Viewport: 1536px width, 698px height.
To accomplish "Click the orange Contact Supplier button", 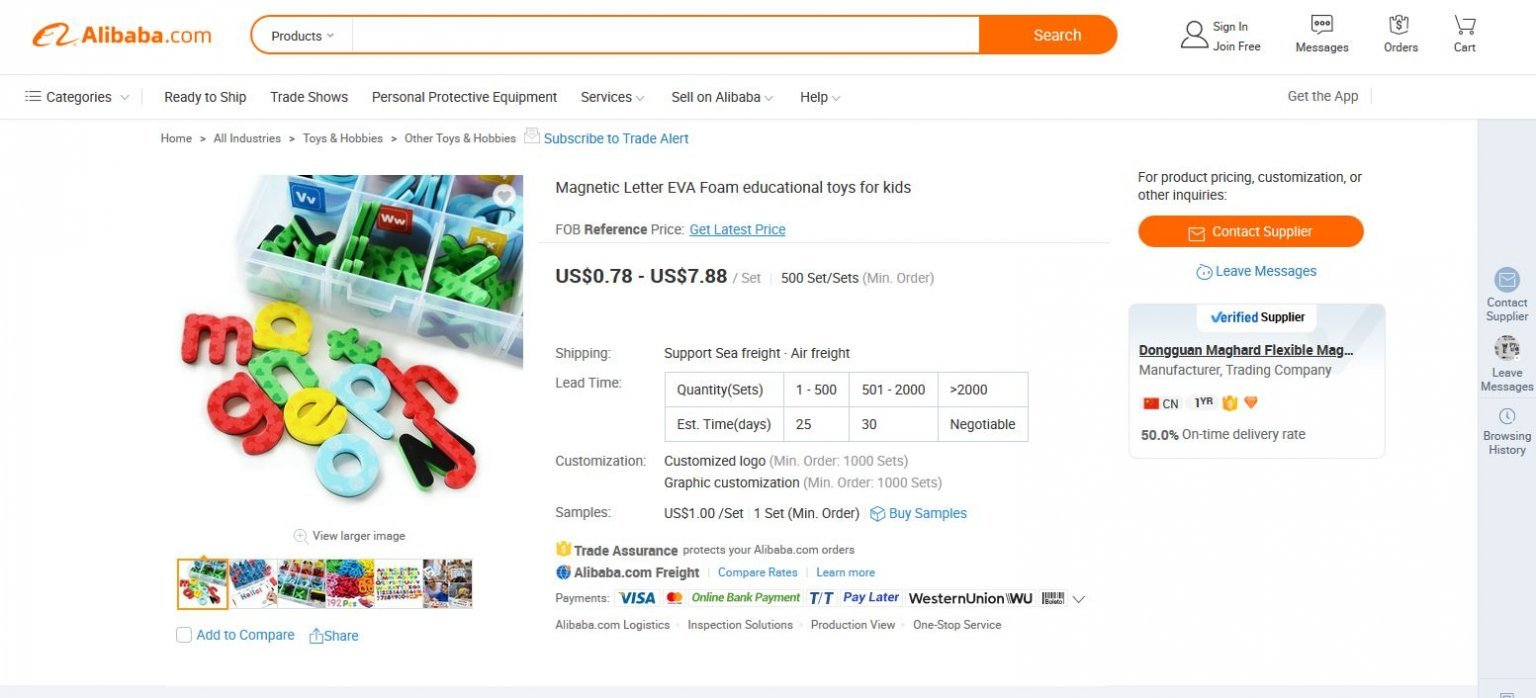I will (x=1250, y=231).
